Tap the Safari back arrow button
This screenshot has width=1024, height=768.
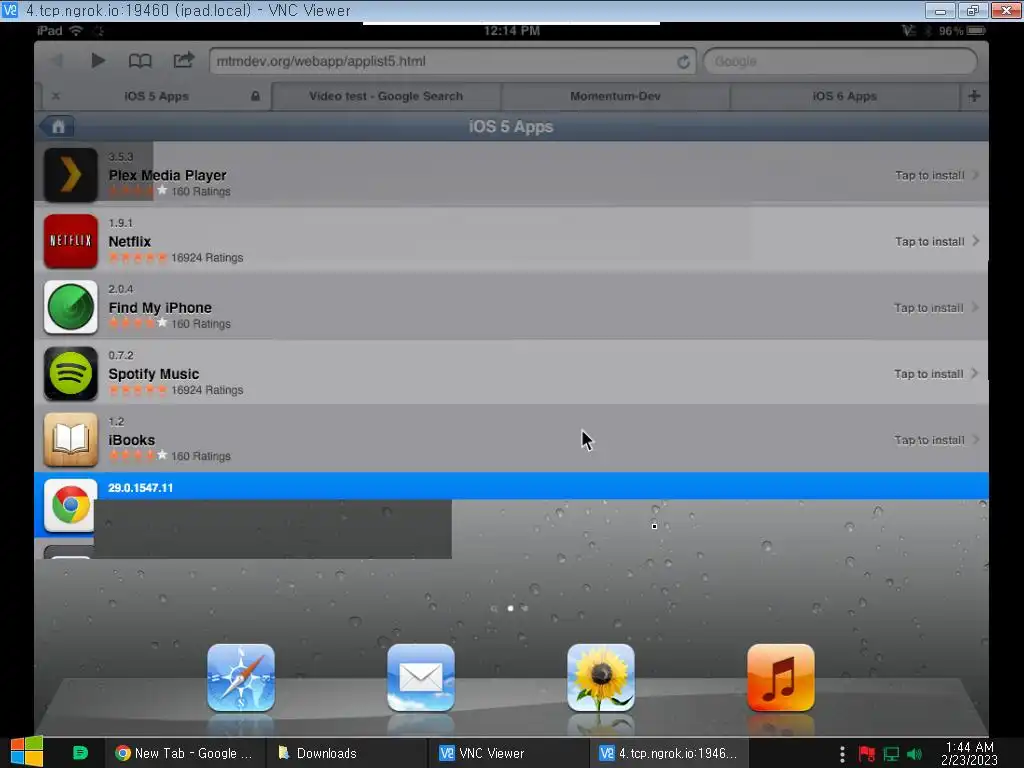point(57,61)
